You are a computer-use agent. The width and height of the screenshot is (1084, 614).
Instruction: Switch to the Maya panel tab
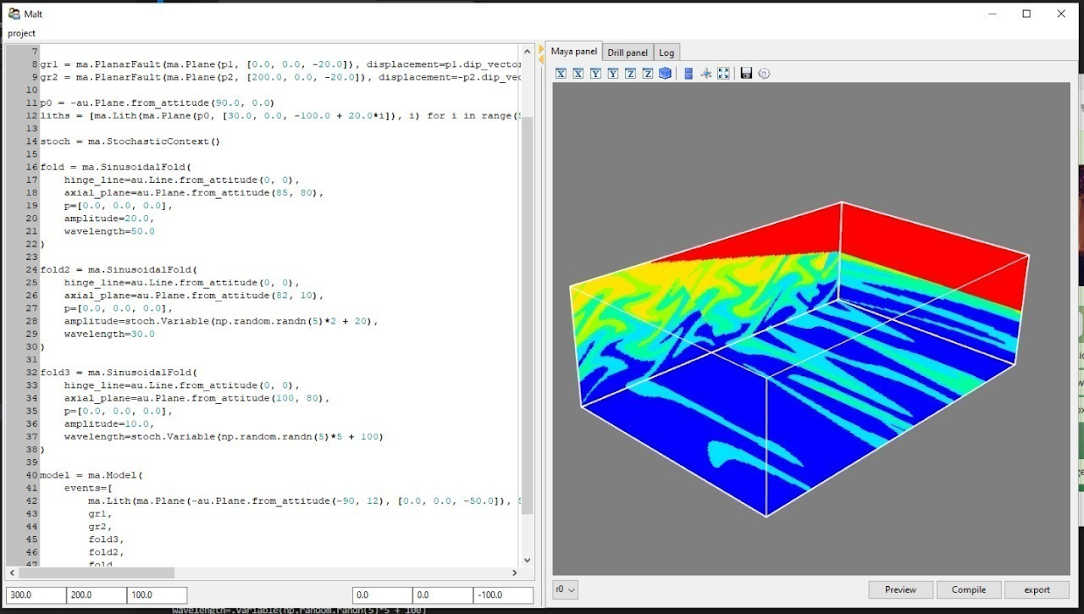[x=574, y=51]
